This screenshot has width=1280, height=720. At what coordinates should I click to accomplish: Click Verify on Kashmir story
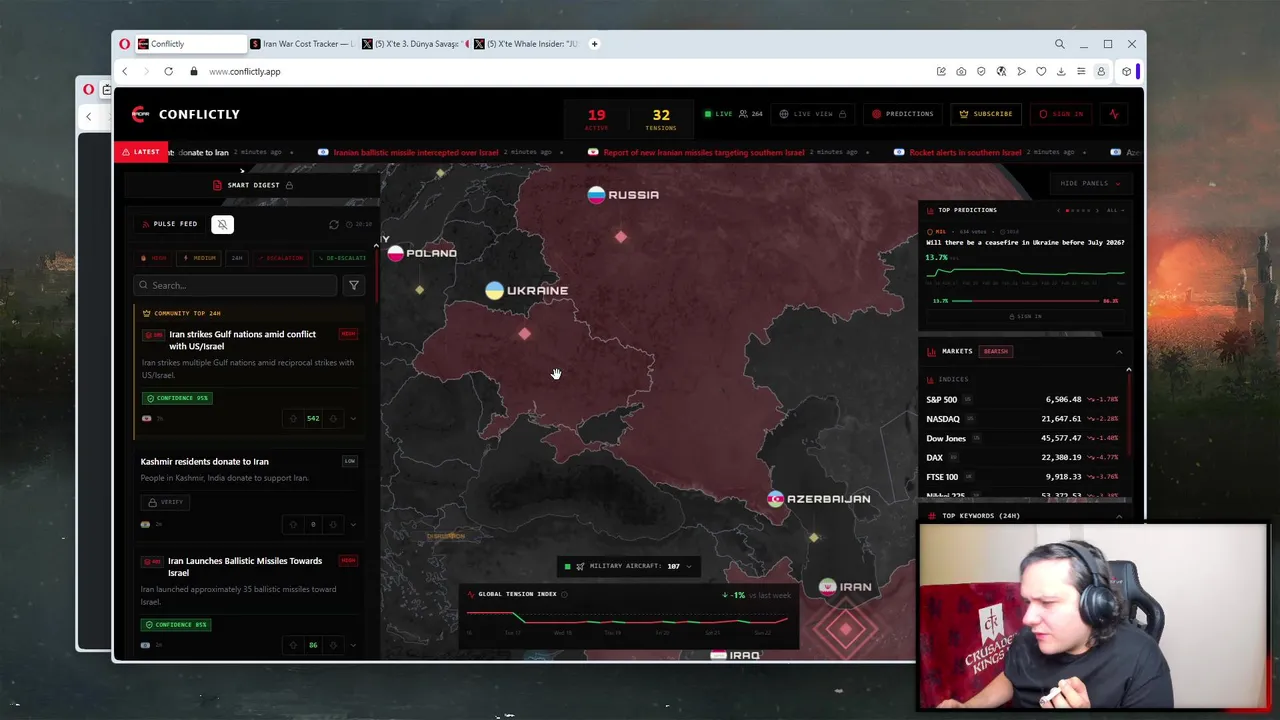165,502
